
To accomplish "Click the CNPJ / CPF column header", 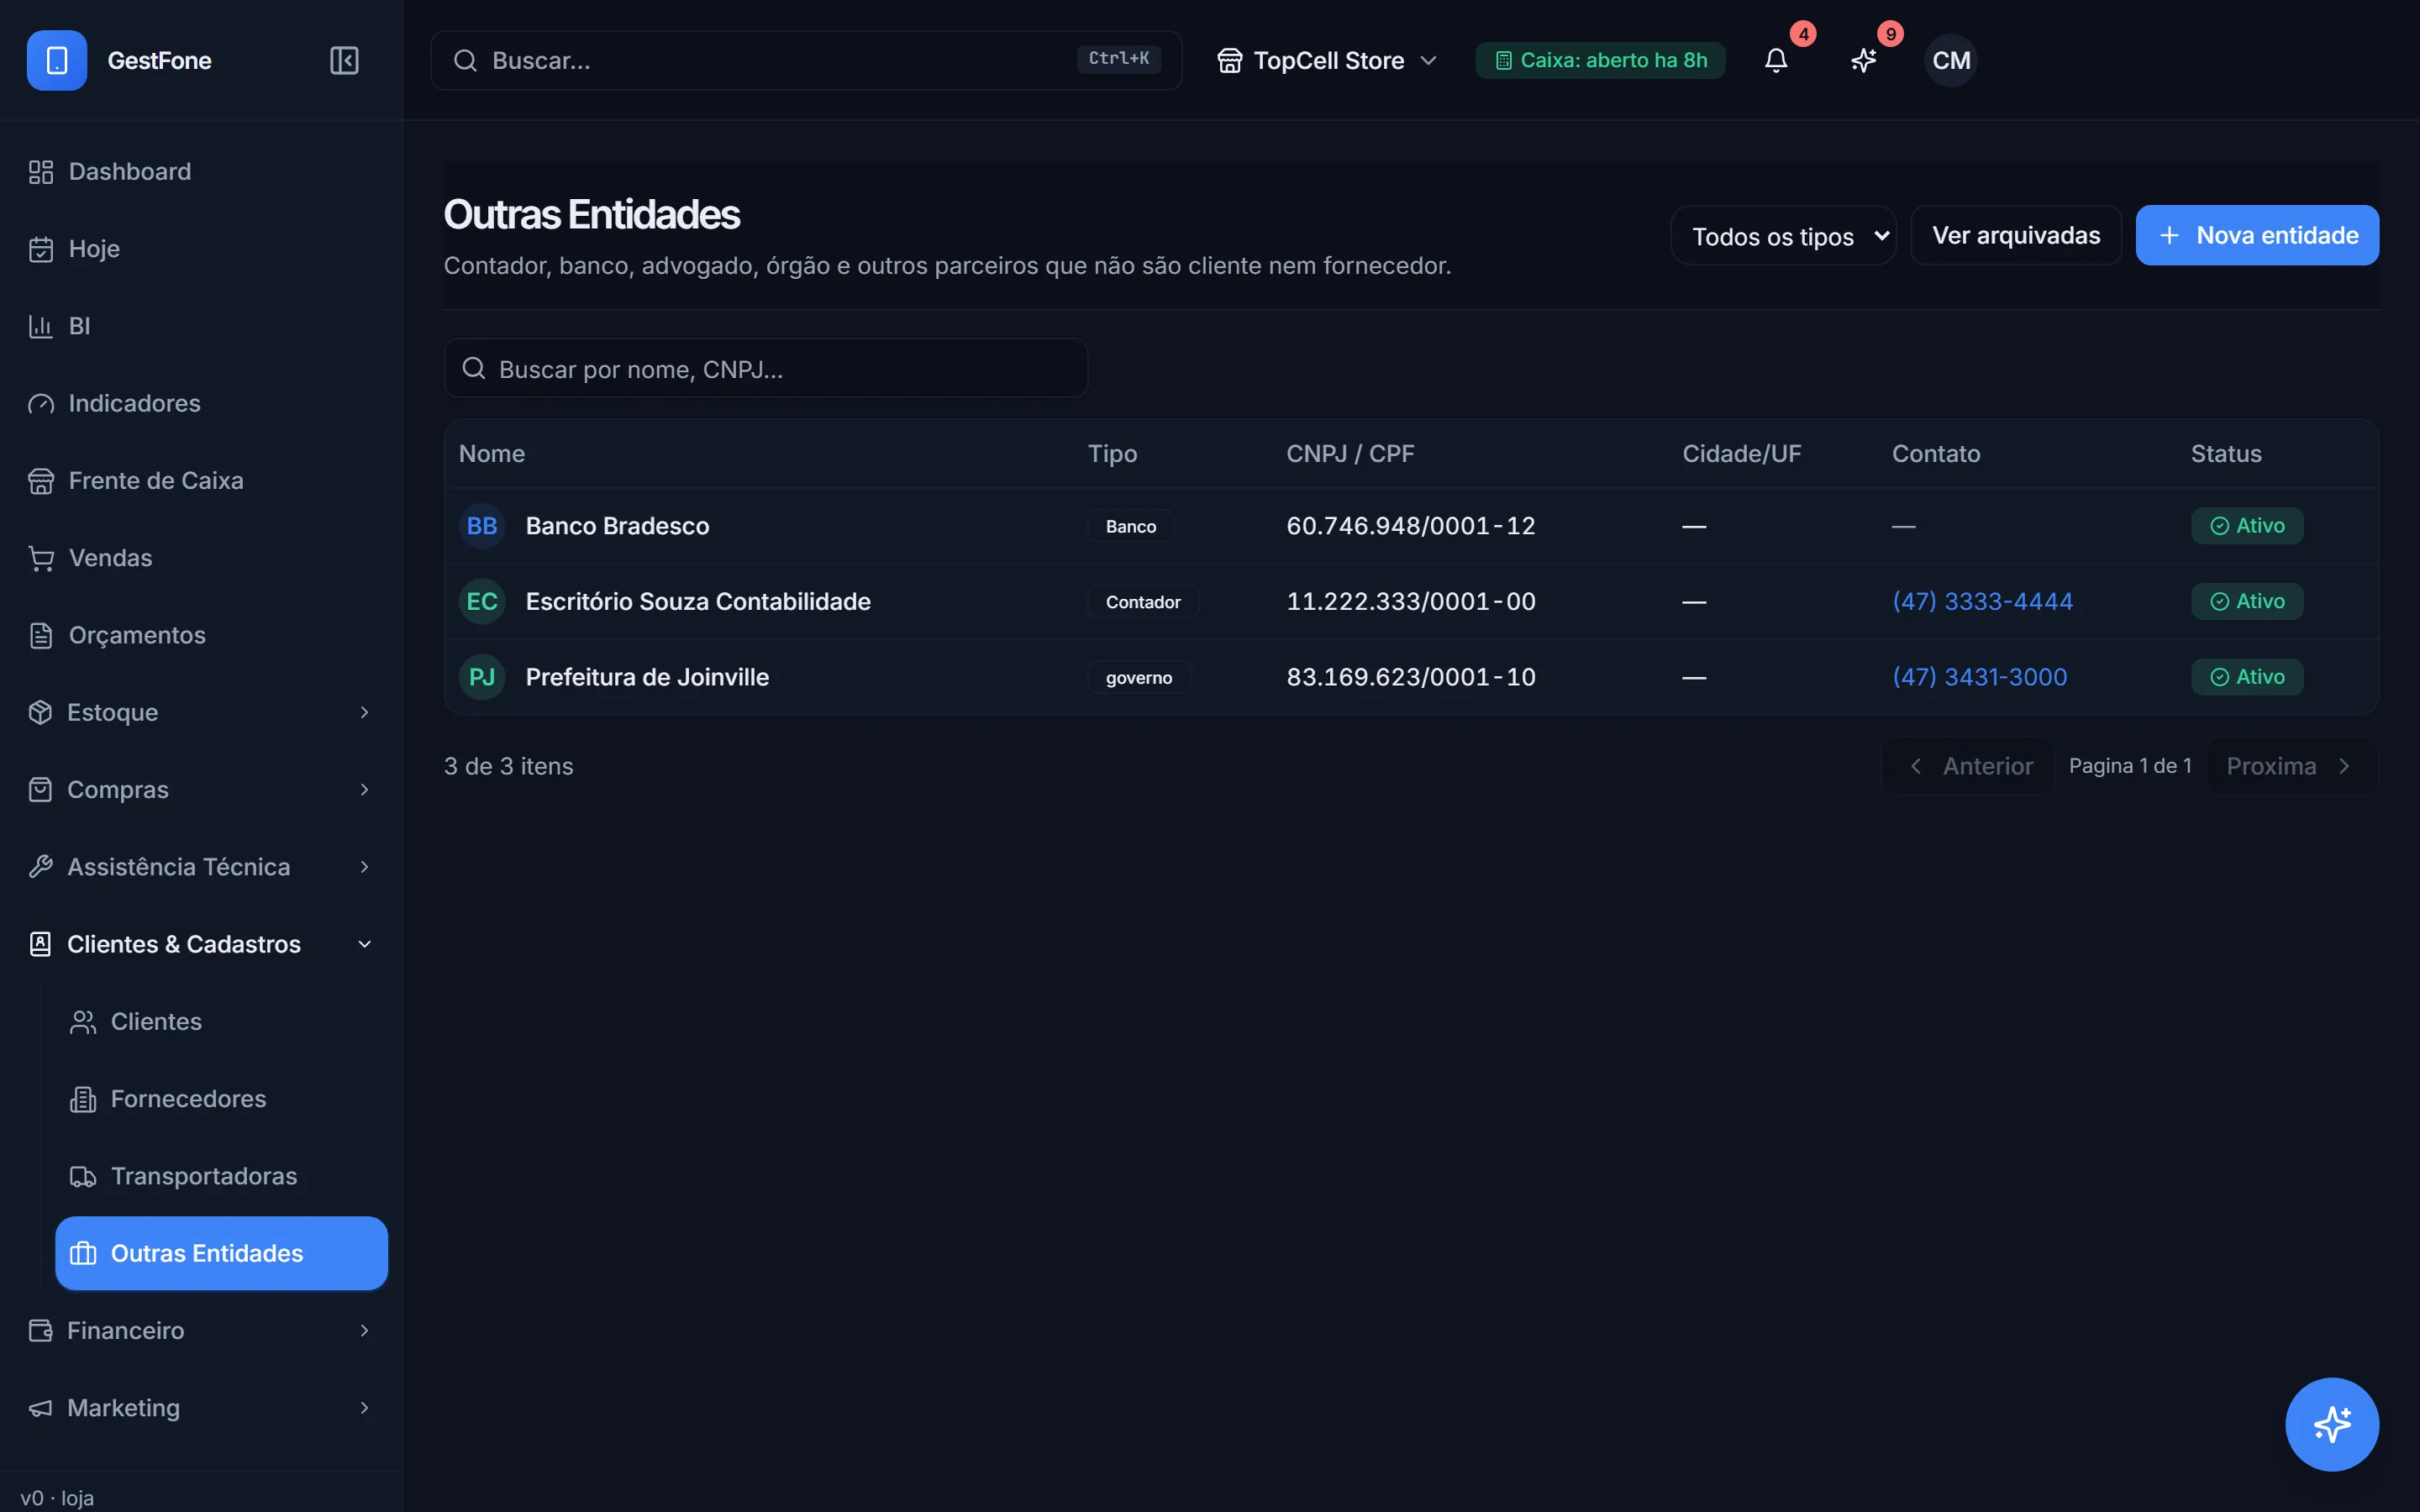I will (x=1350, y=454).
